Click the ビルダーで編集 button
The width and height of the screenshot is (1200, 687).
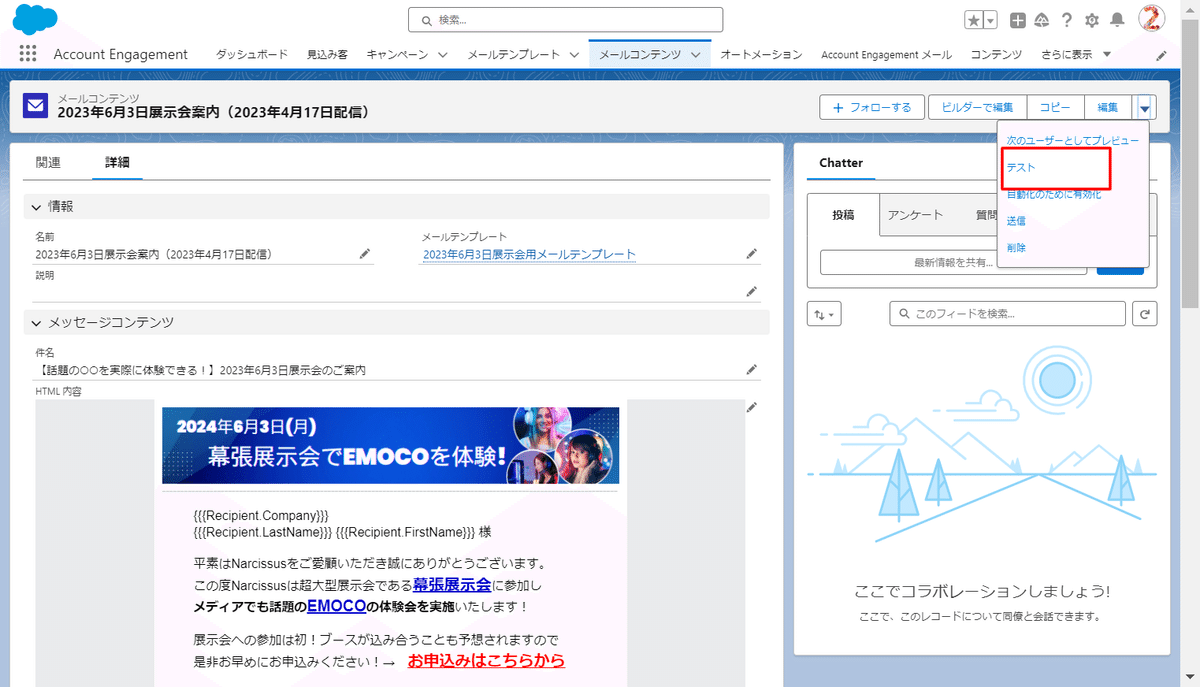coord(977,107)
